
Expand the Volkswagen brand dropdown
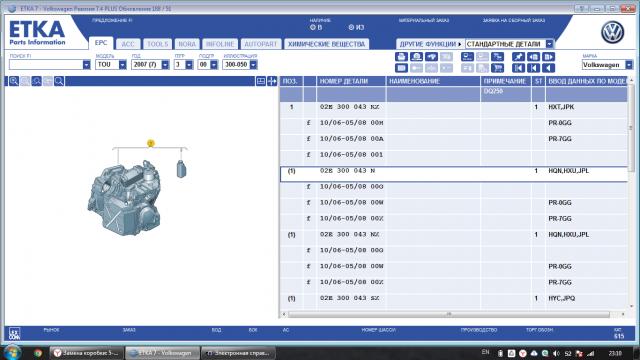point(629,64)
